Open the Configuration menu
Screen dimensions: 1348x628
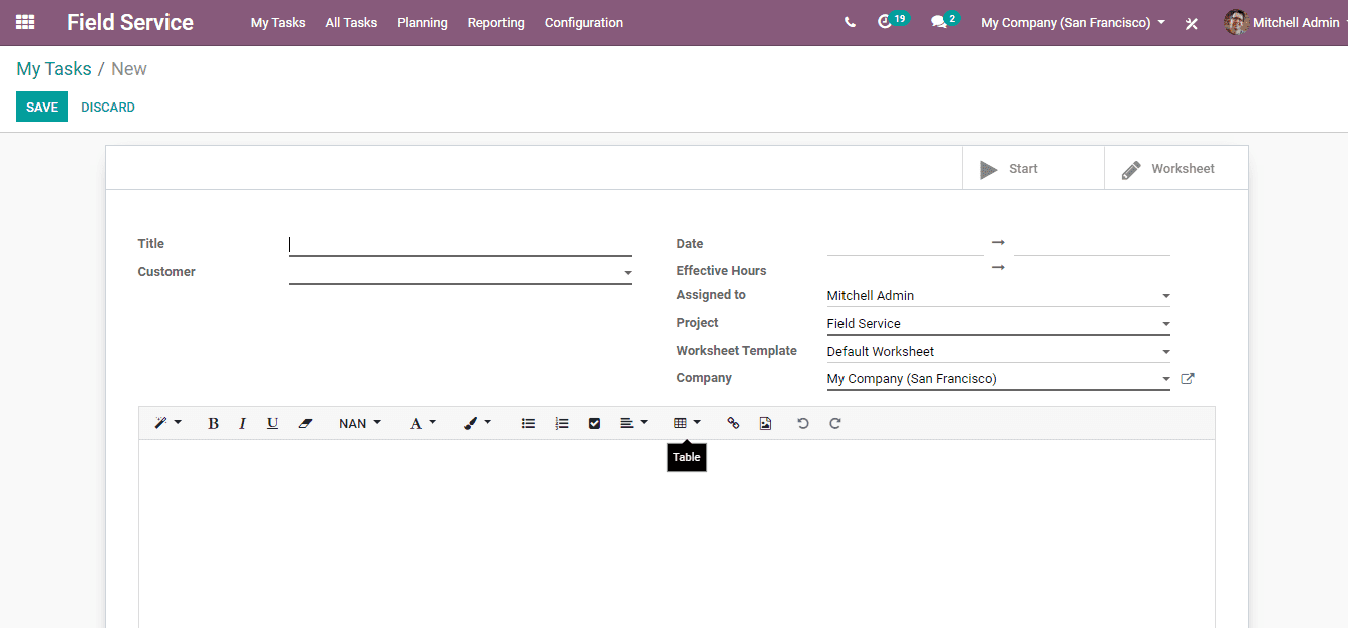(584, 22)
